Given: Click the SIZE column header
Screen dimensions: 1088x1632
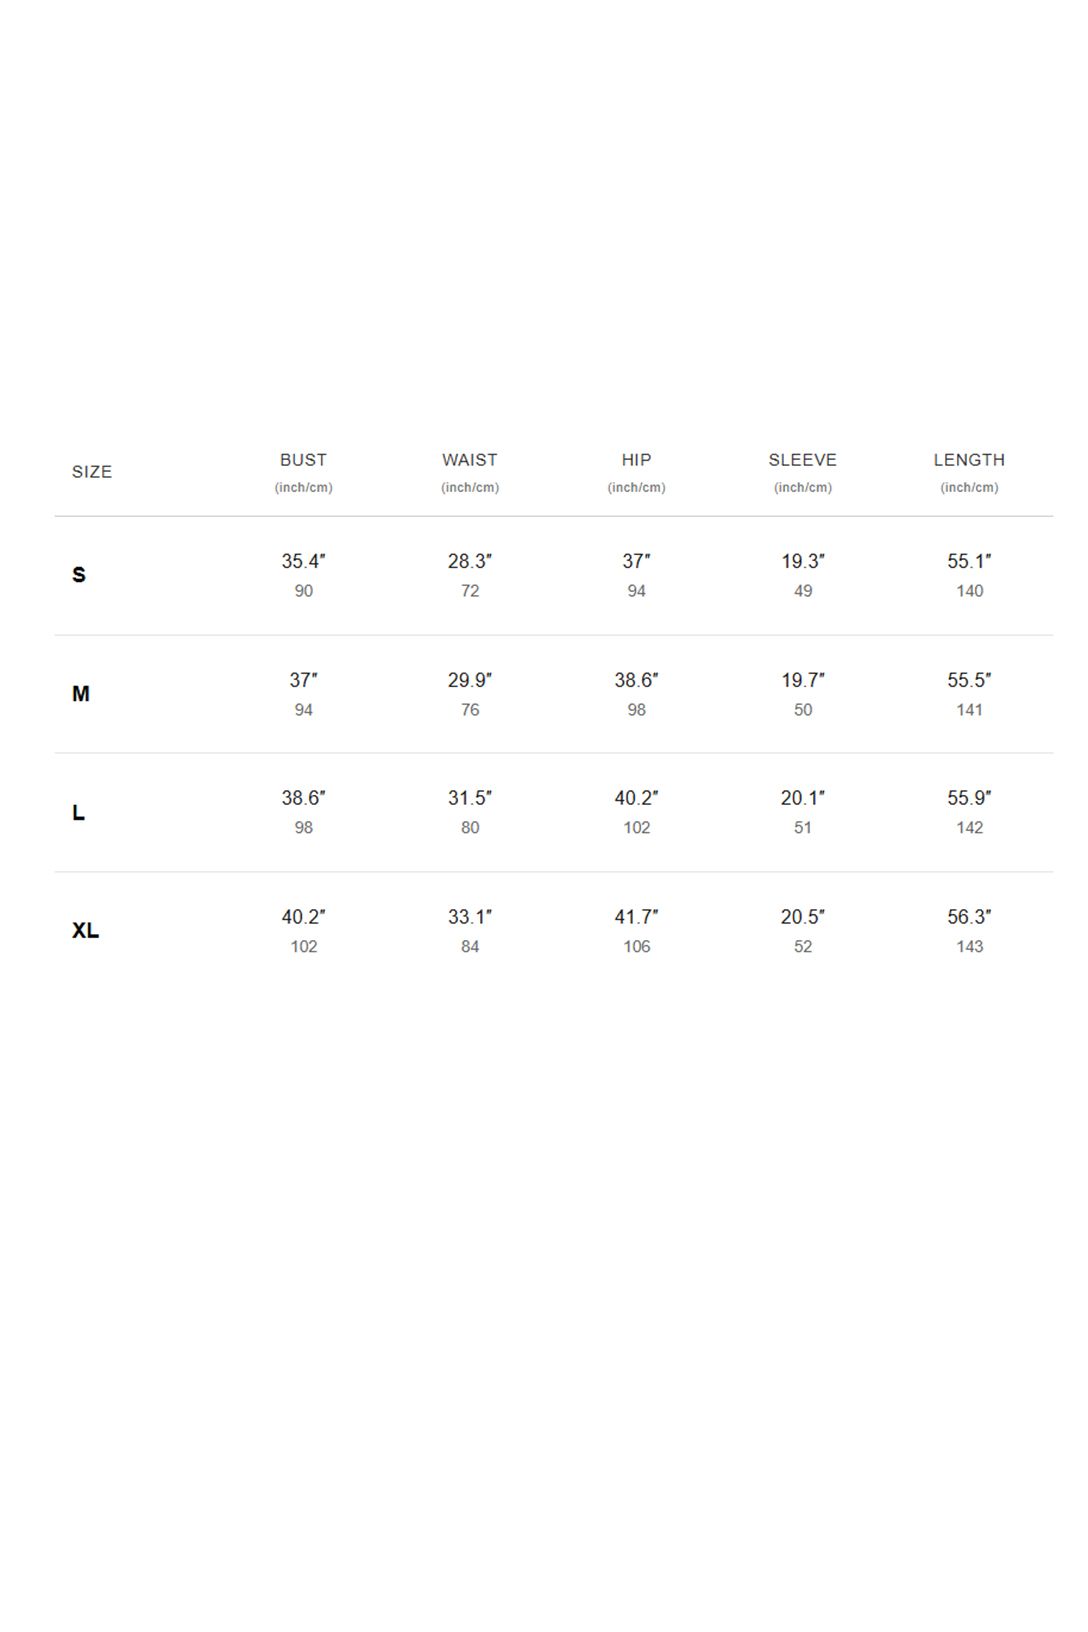Looking at the screenshot, I should (x=92, y=472).
